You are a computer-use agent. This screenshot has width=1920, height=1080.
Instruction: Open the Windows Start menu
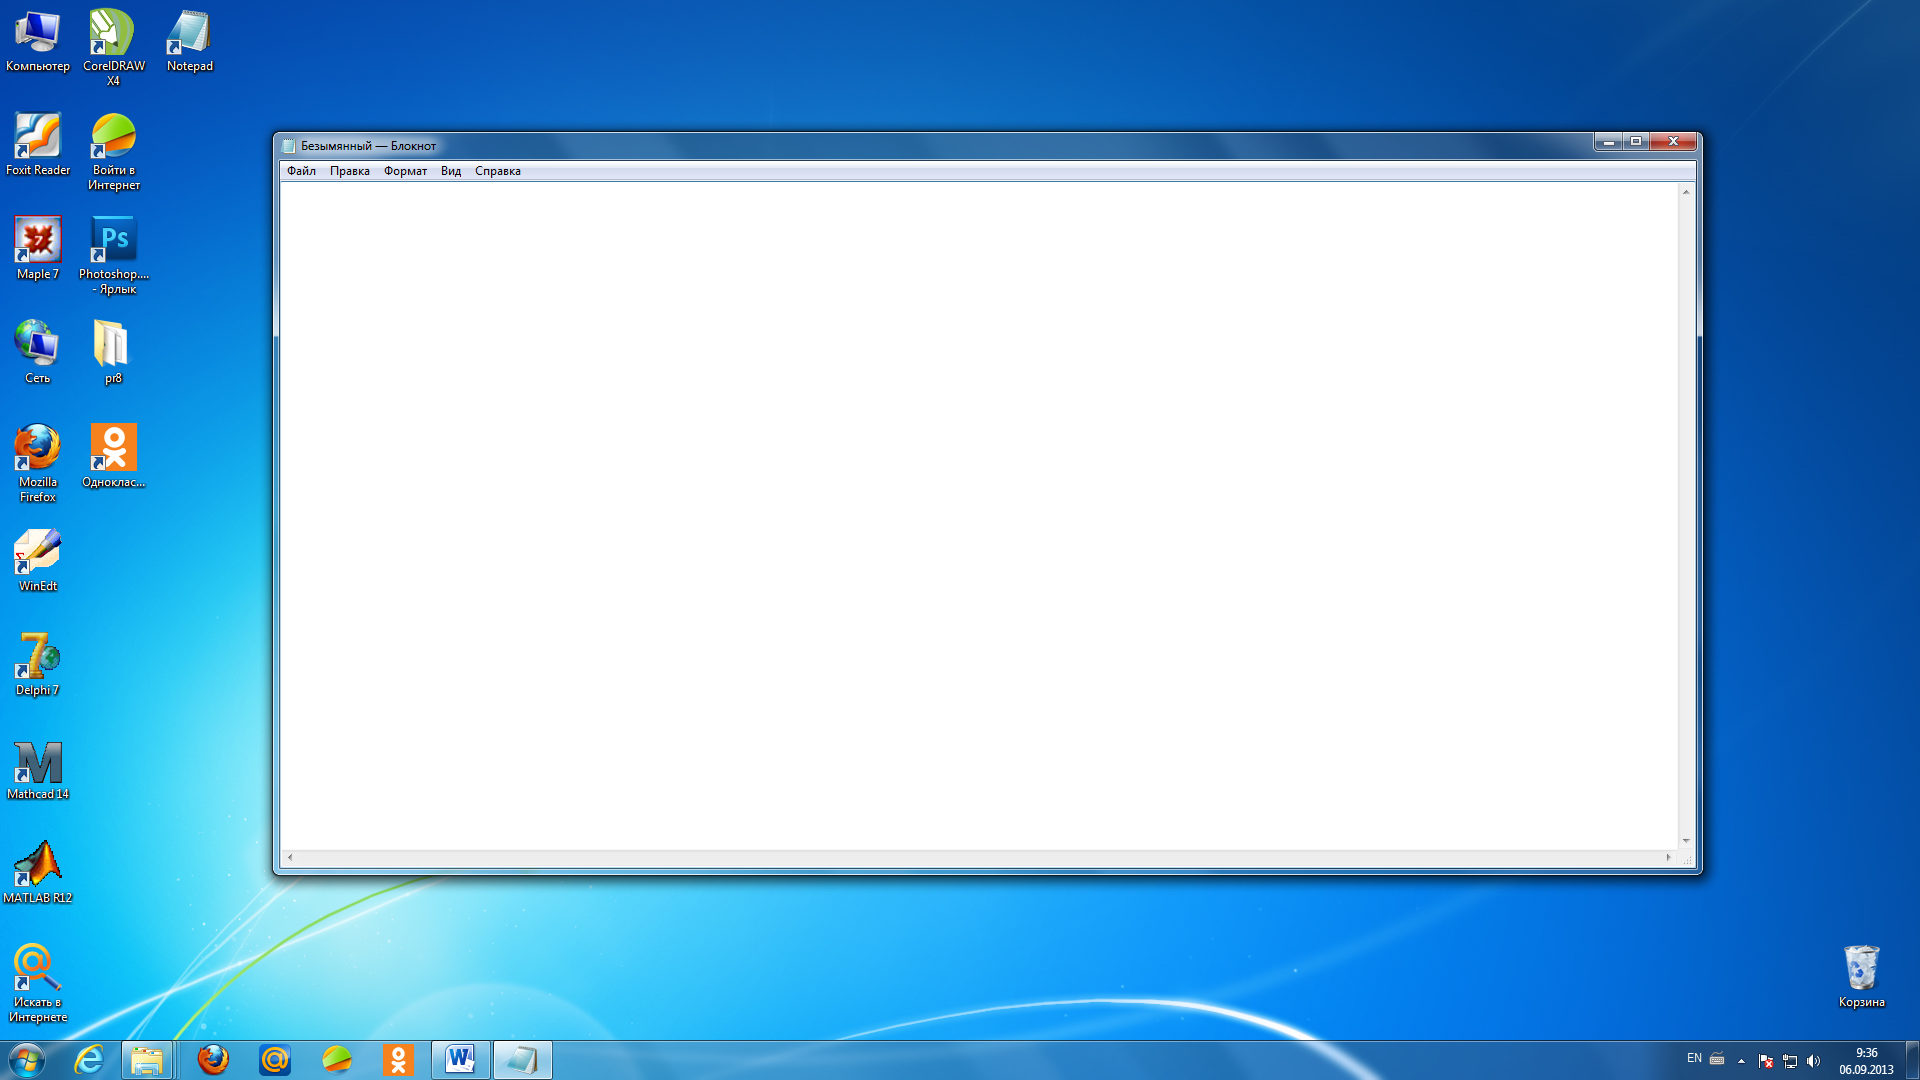27,1060
